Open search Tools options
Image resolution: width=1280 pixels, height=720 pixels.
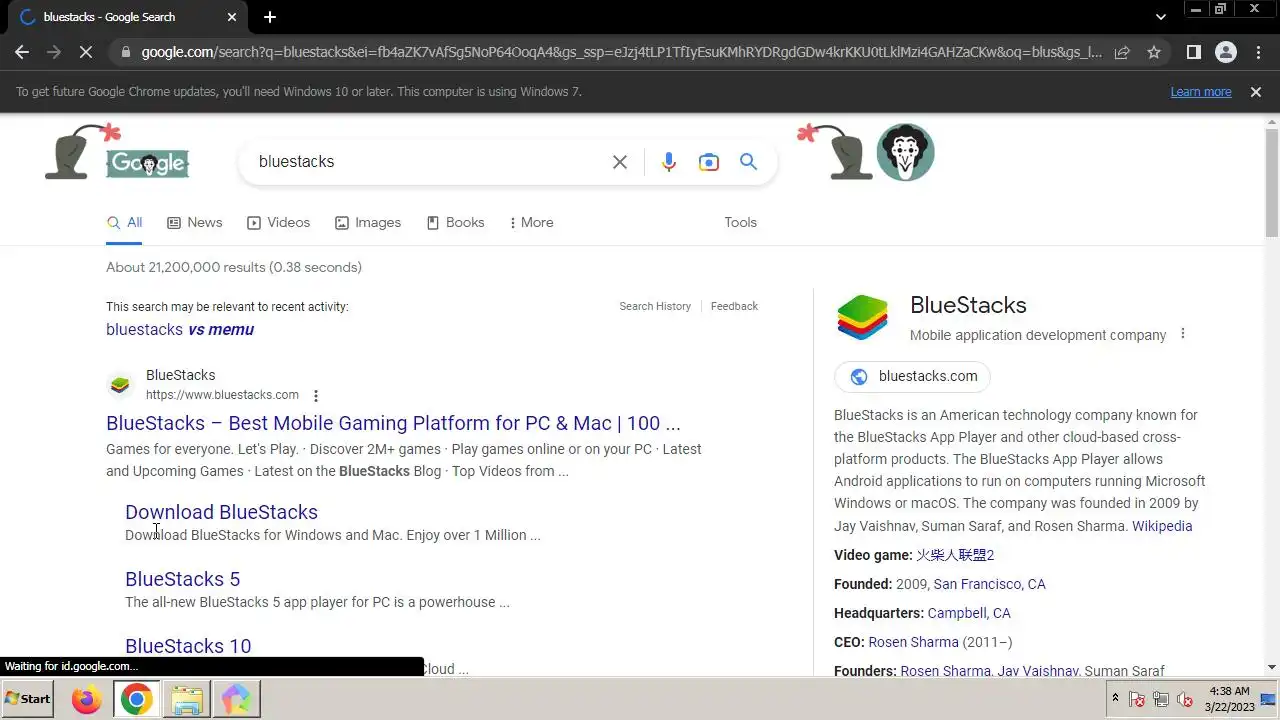coord(740,222)
